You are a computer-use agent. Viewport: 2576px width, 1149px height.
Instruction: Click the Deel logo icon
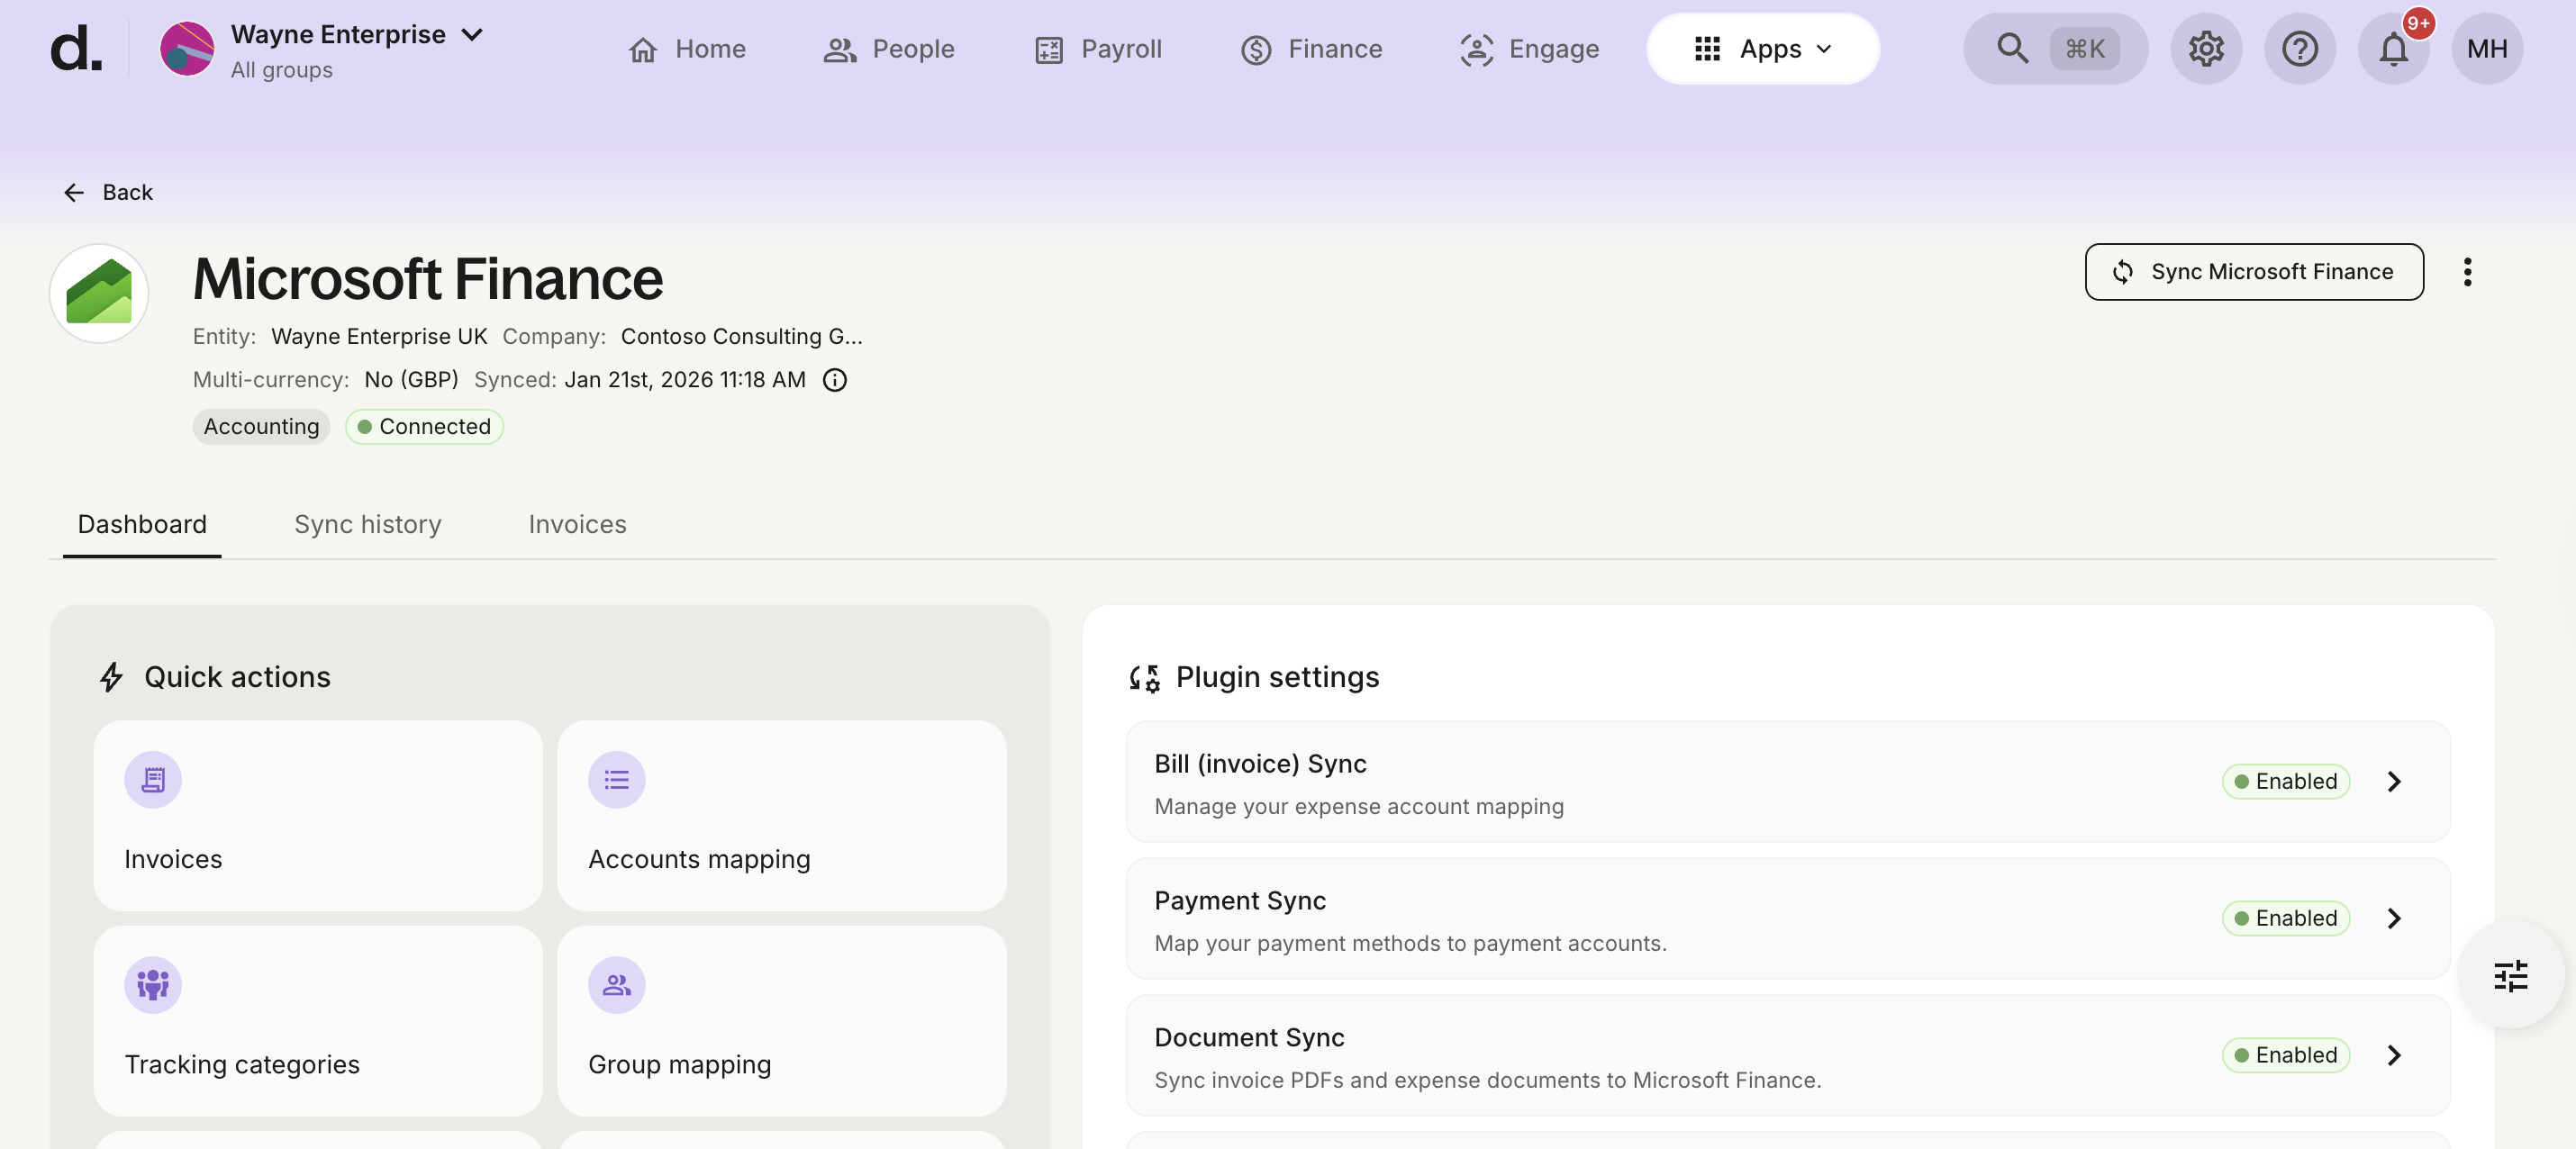click(x=76, y=48)
